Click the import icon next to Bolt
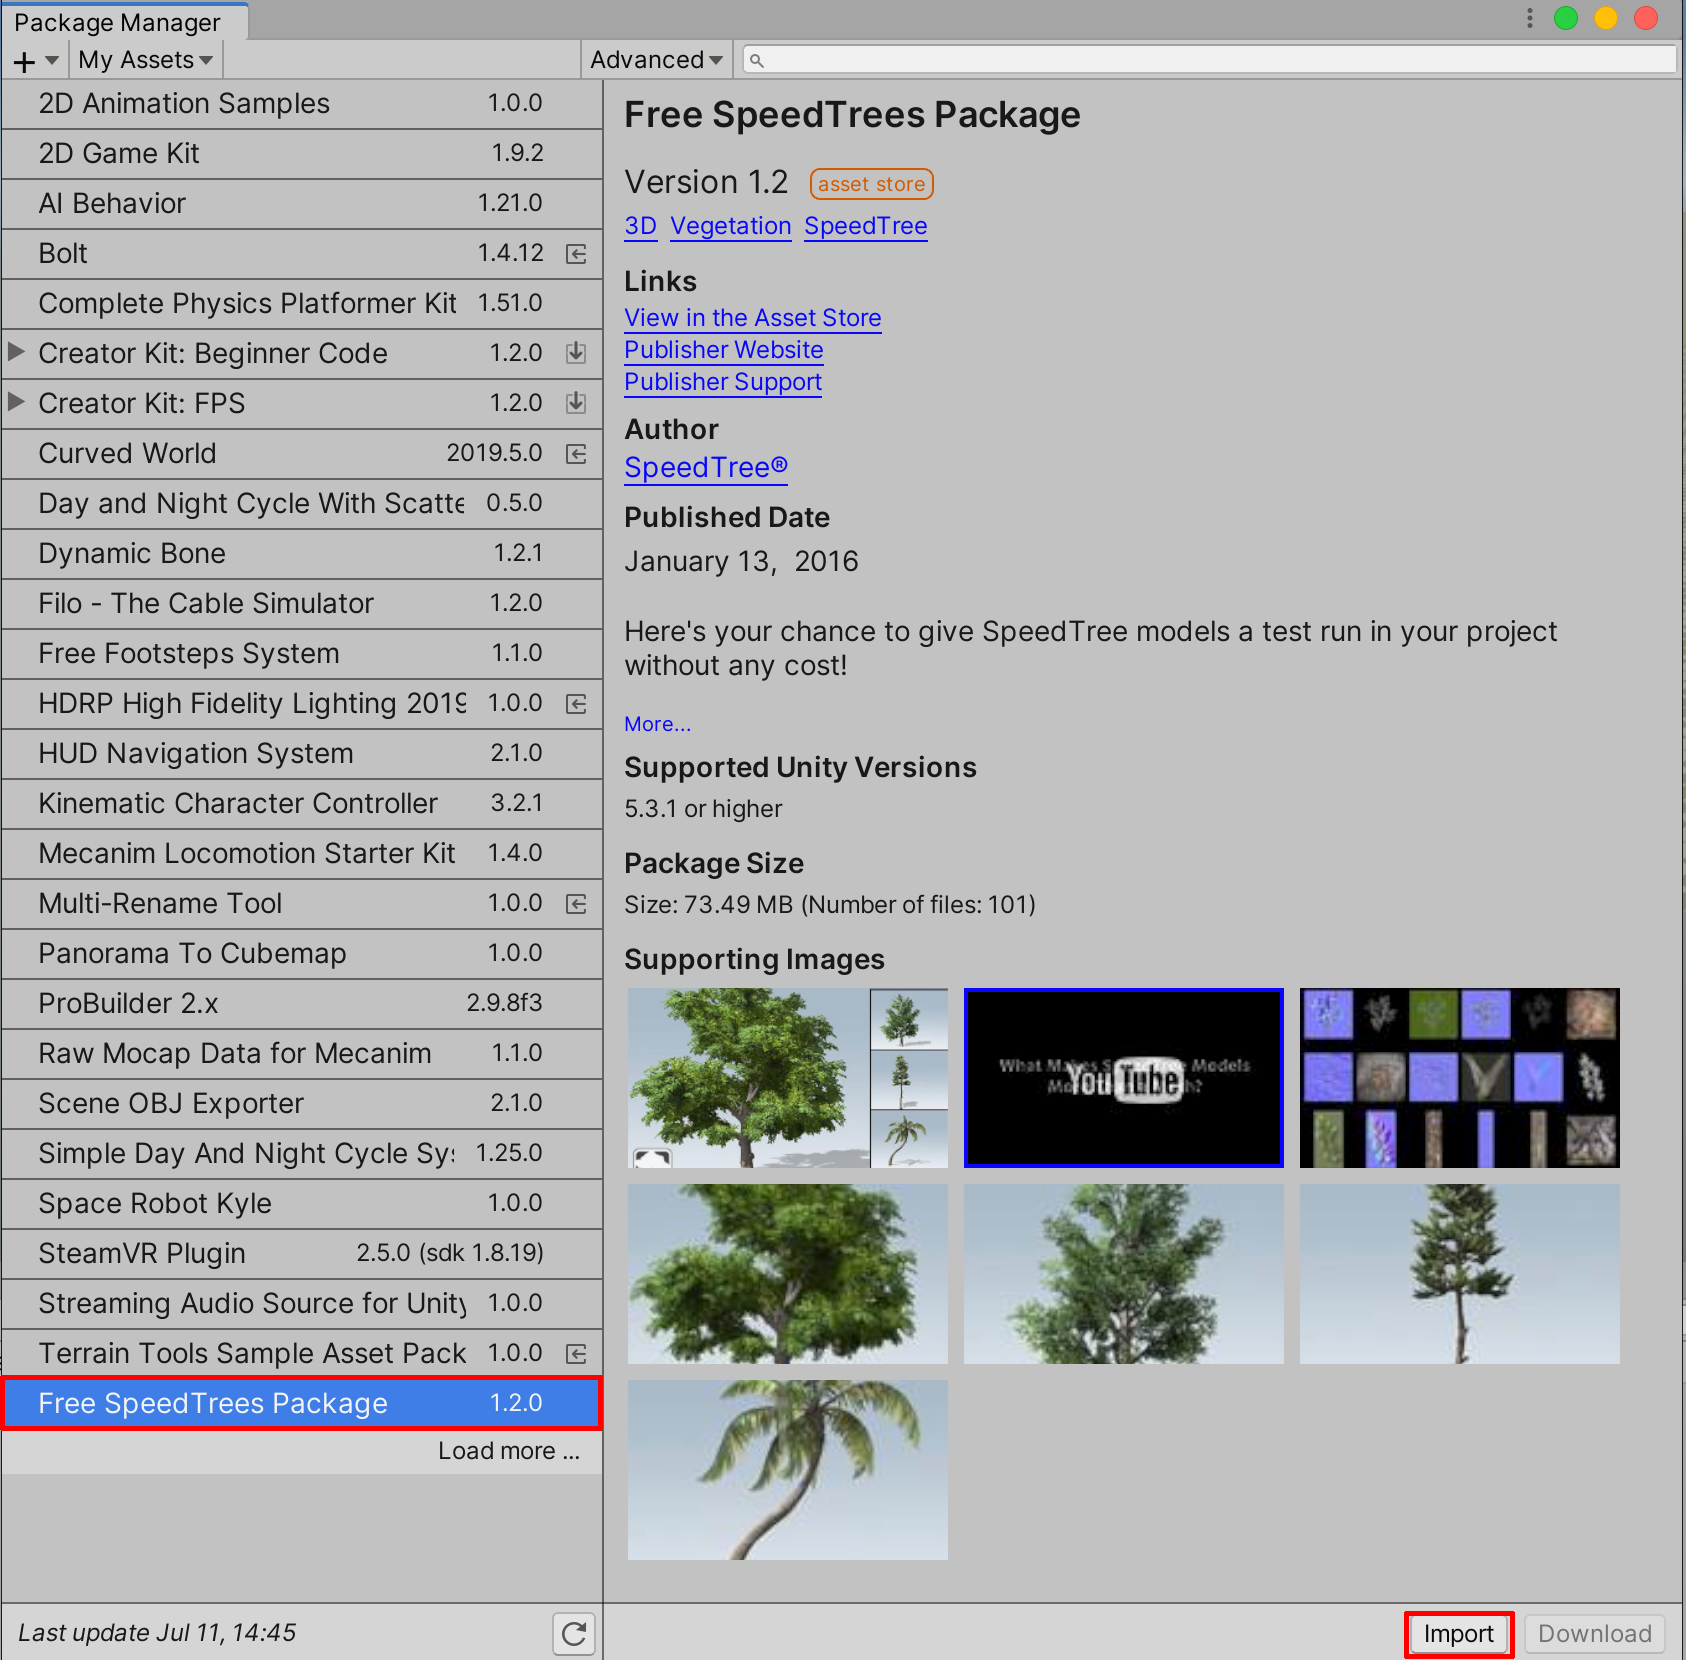The height and width of the screenshot is (1660, 1686). click(576, 254)
